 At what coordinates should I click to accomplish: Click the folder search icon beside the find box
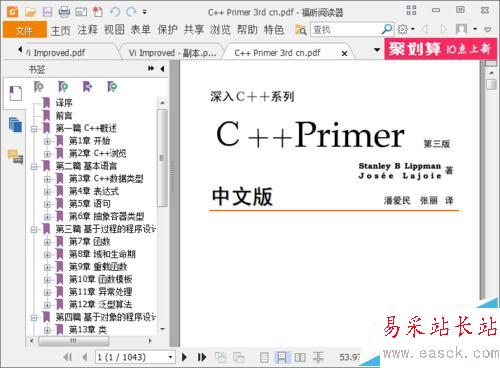click(301, 30)
